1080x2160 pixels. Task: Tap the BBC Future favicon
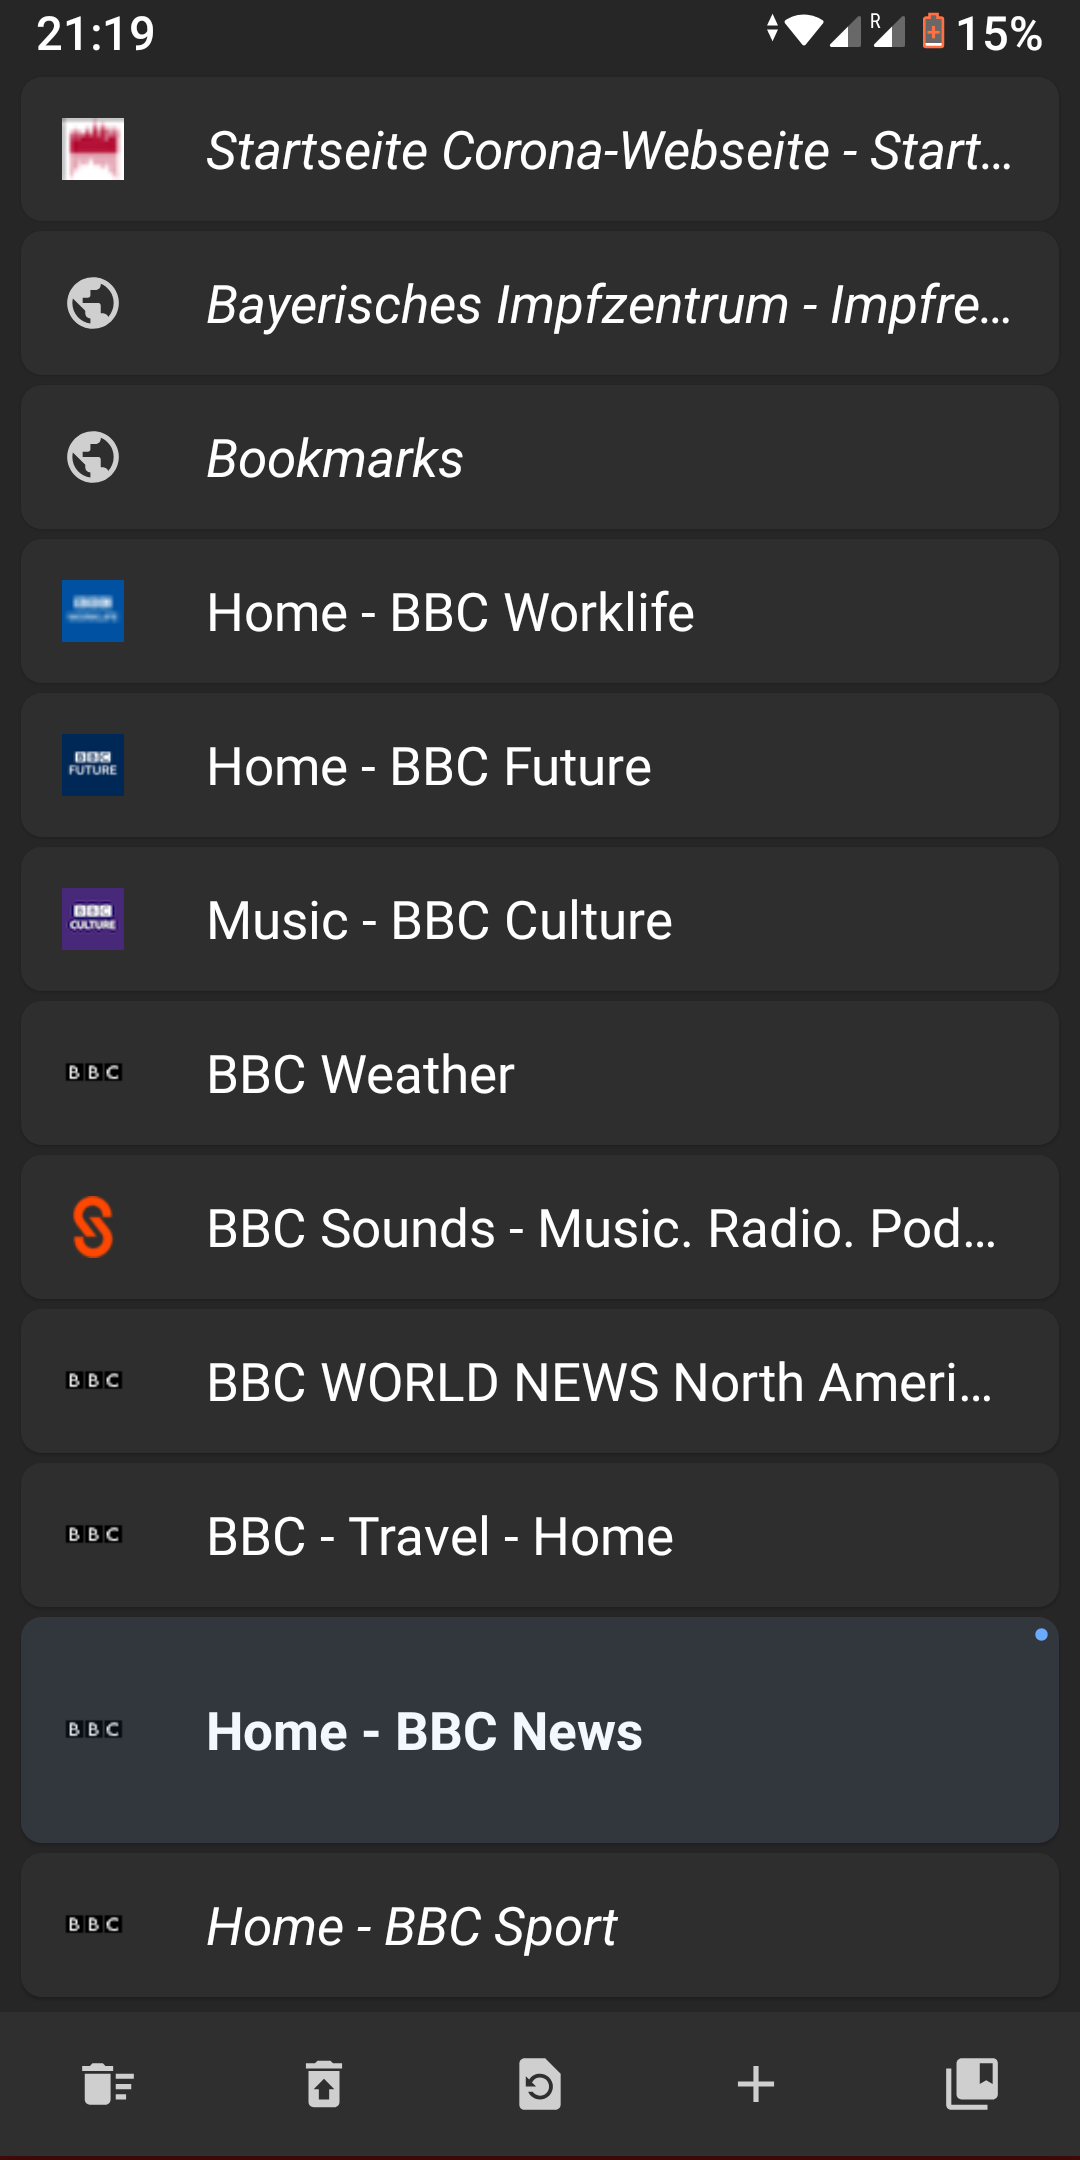[93, 765]
